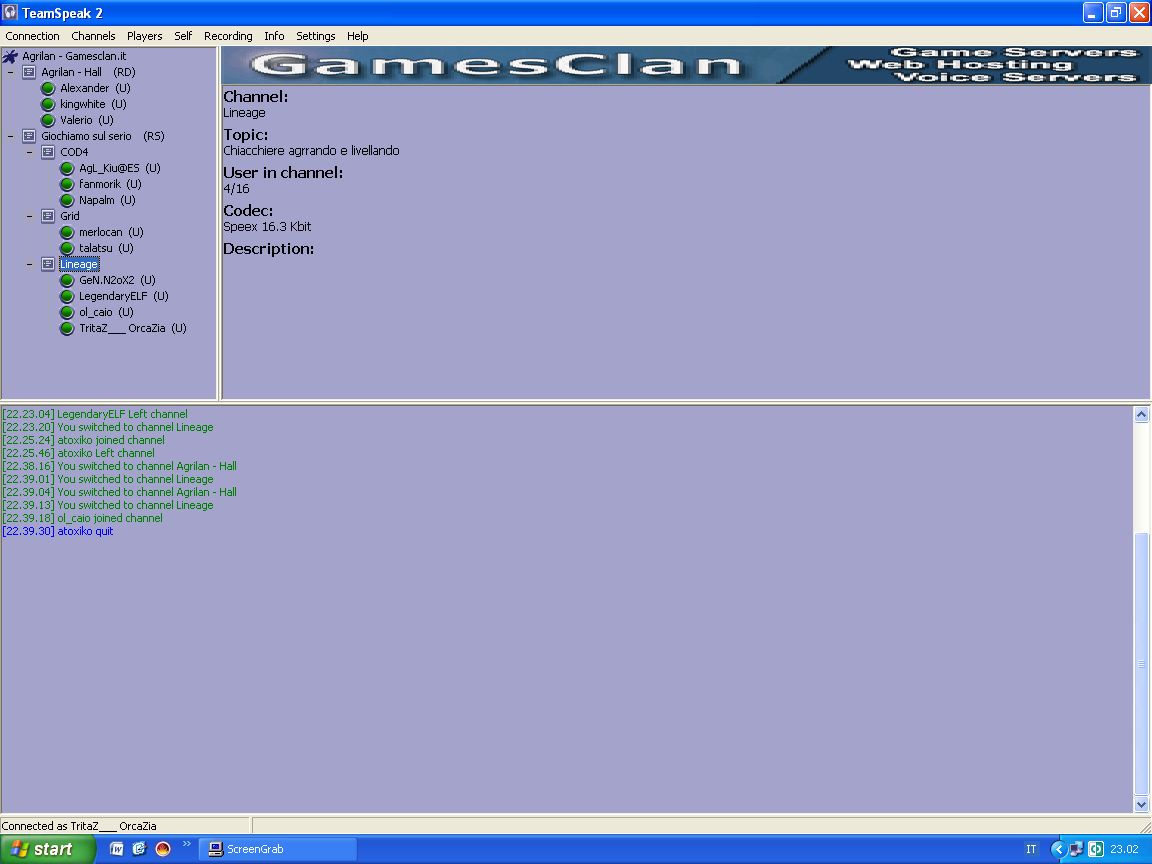Click the GamesClan banner

click(x=686, y=65)
